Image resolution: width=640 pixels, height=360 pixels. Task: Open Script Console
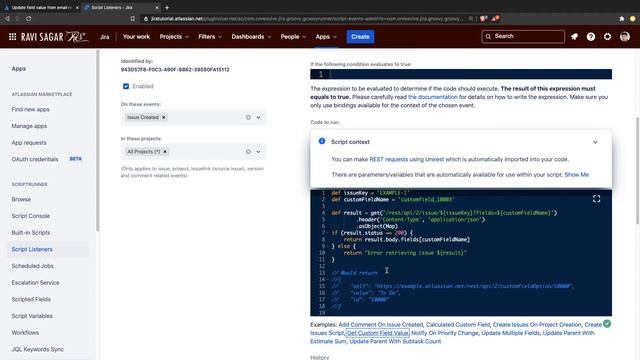click(31, 216)
